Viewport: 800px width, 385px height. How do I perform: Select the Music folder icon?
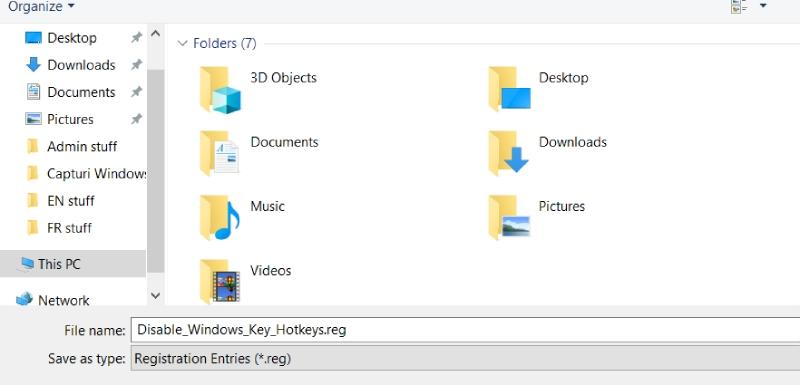coord(219,217)
